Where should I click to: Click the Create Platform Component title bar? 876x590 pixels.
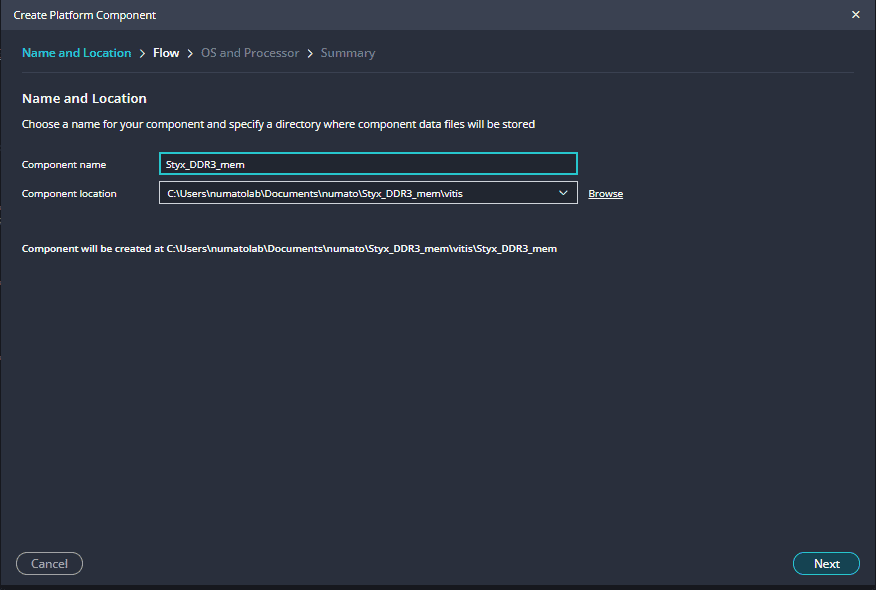point(400,15)
